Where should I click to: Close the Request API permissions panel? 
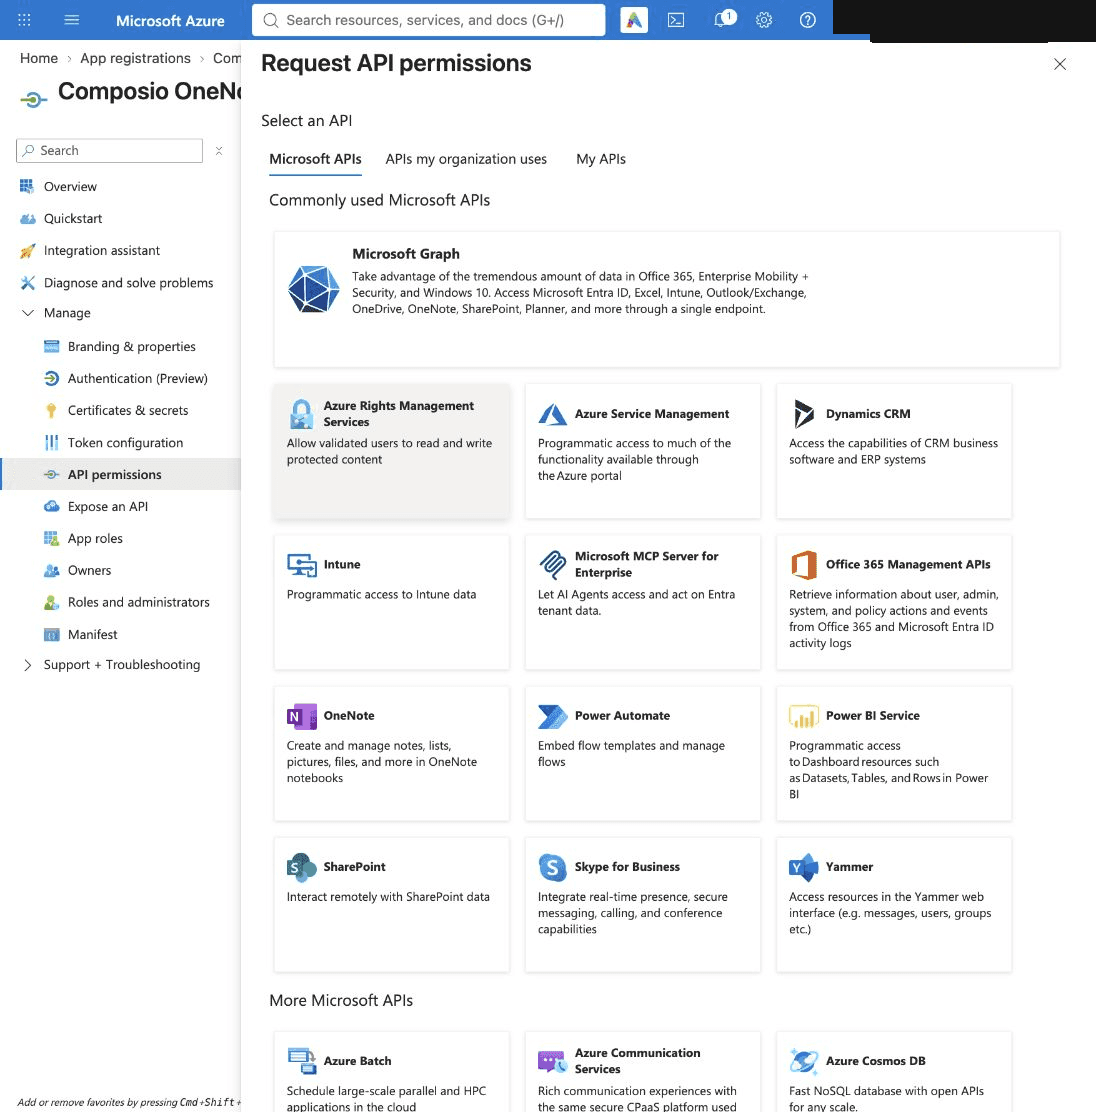tap(1060, 64)
